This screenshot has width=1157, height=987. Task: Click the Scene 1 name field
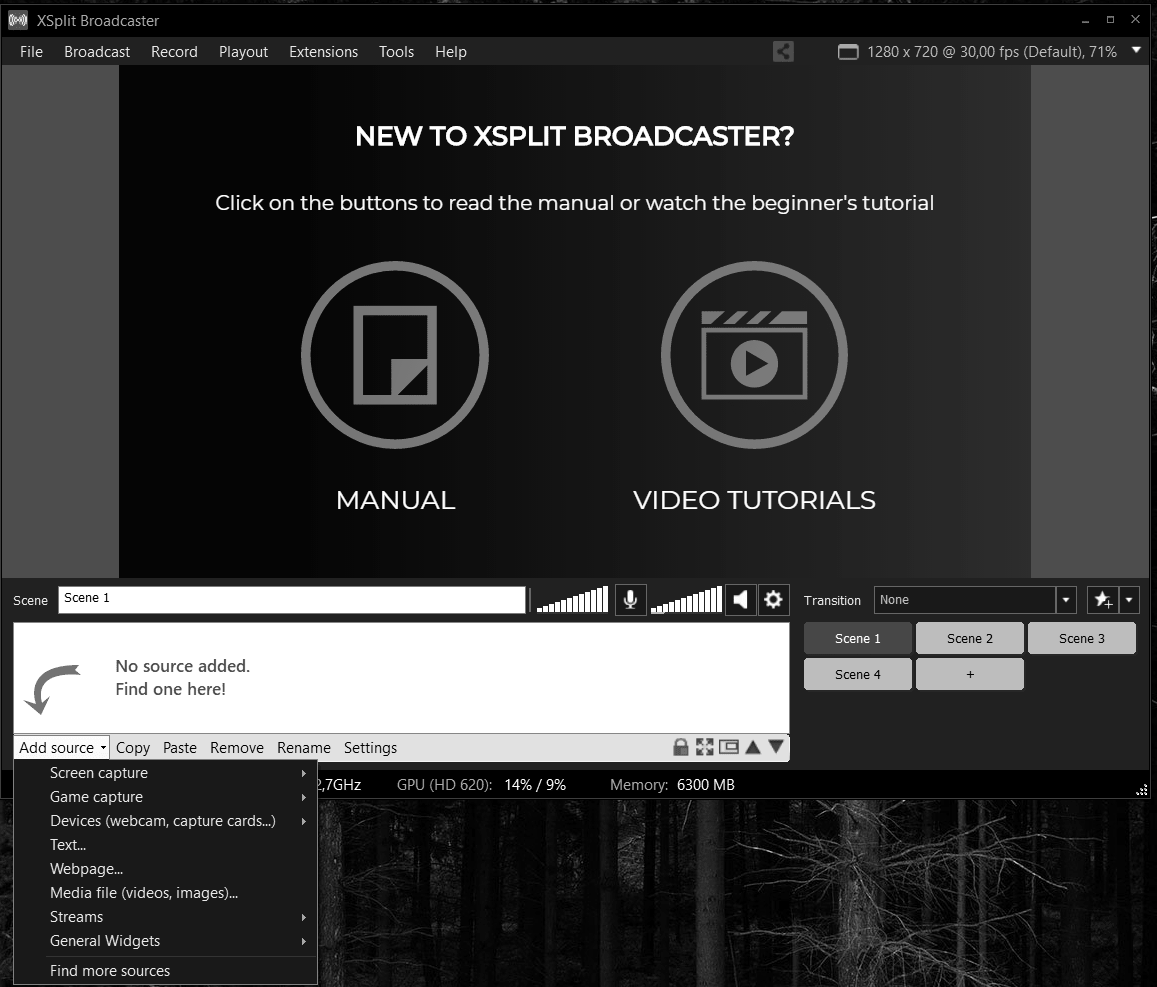click(x=292, y=599)
